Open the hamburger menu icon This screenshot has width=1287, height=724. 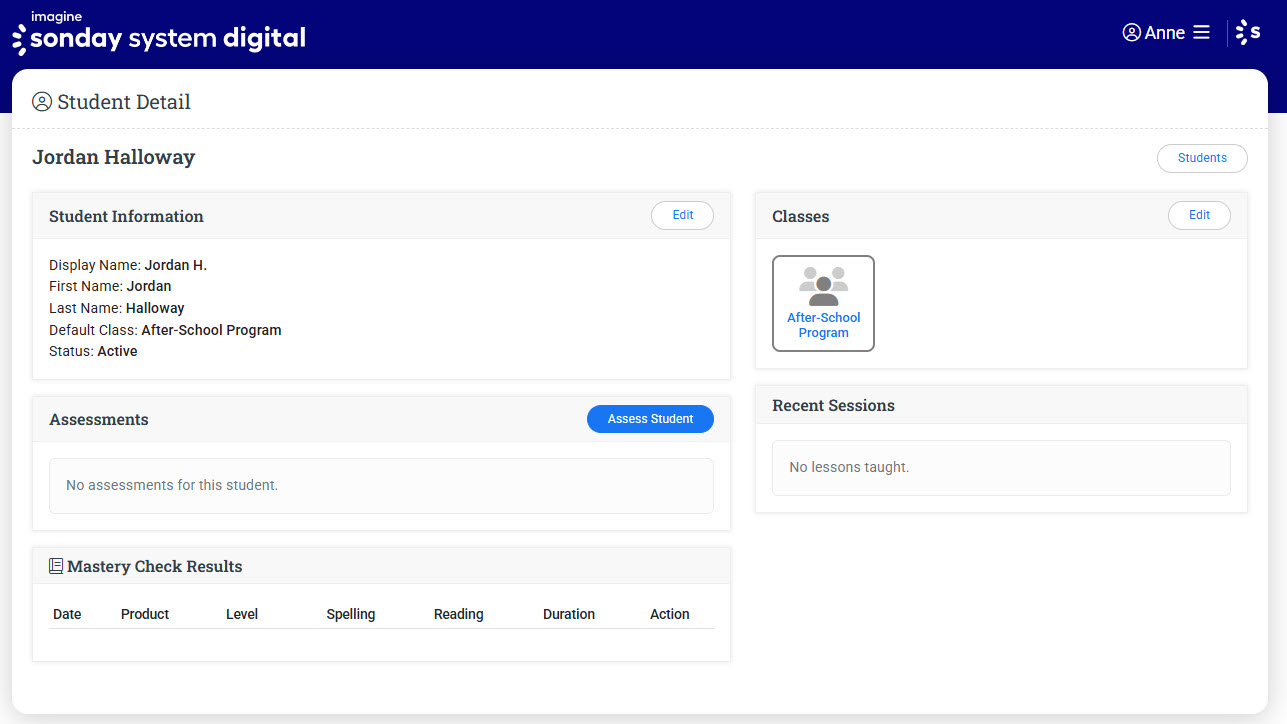point(1202,33)
